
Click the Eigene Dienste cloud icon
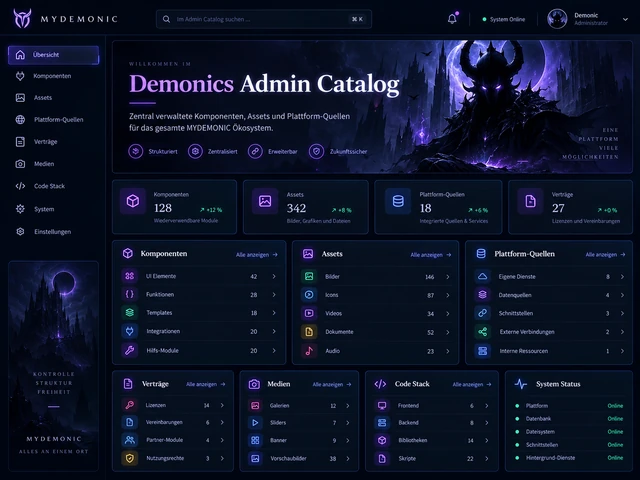(482, 276)
